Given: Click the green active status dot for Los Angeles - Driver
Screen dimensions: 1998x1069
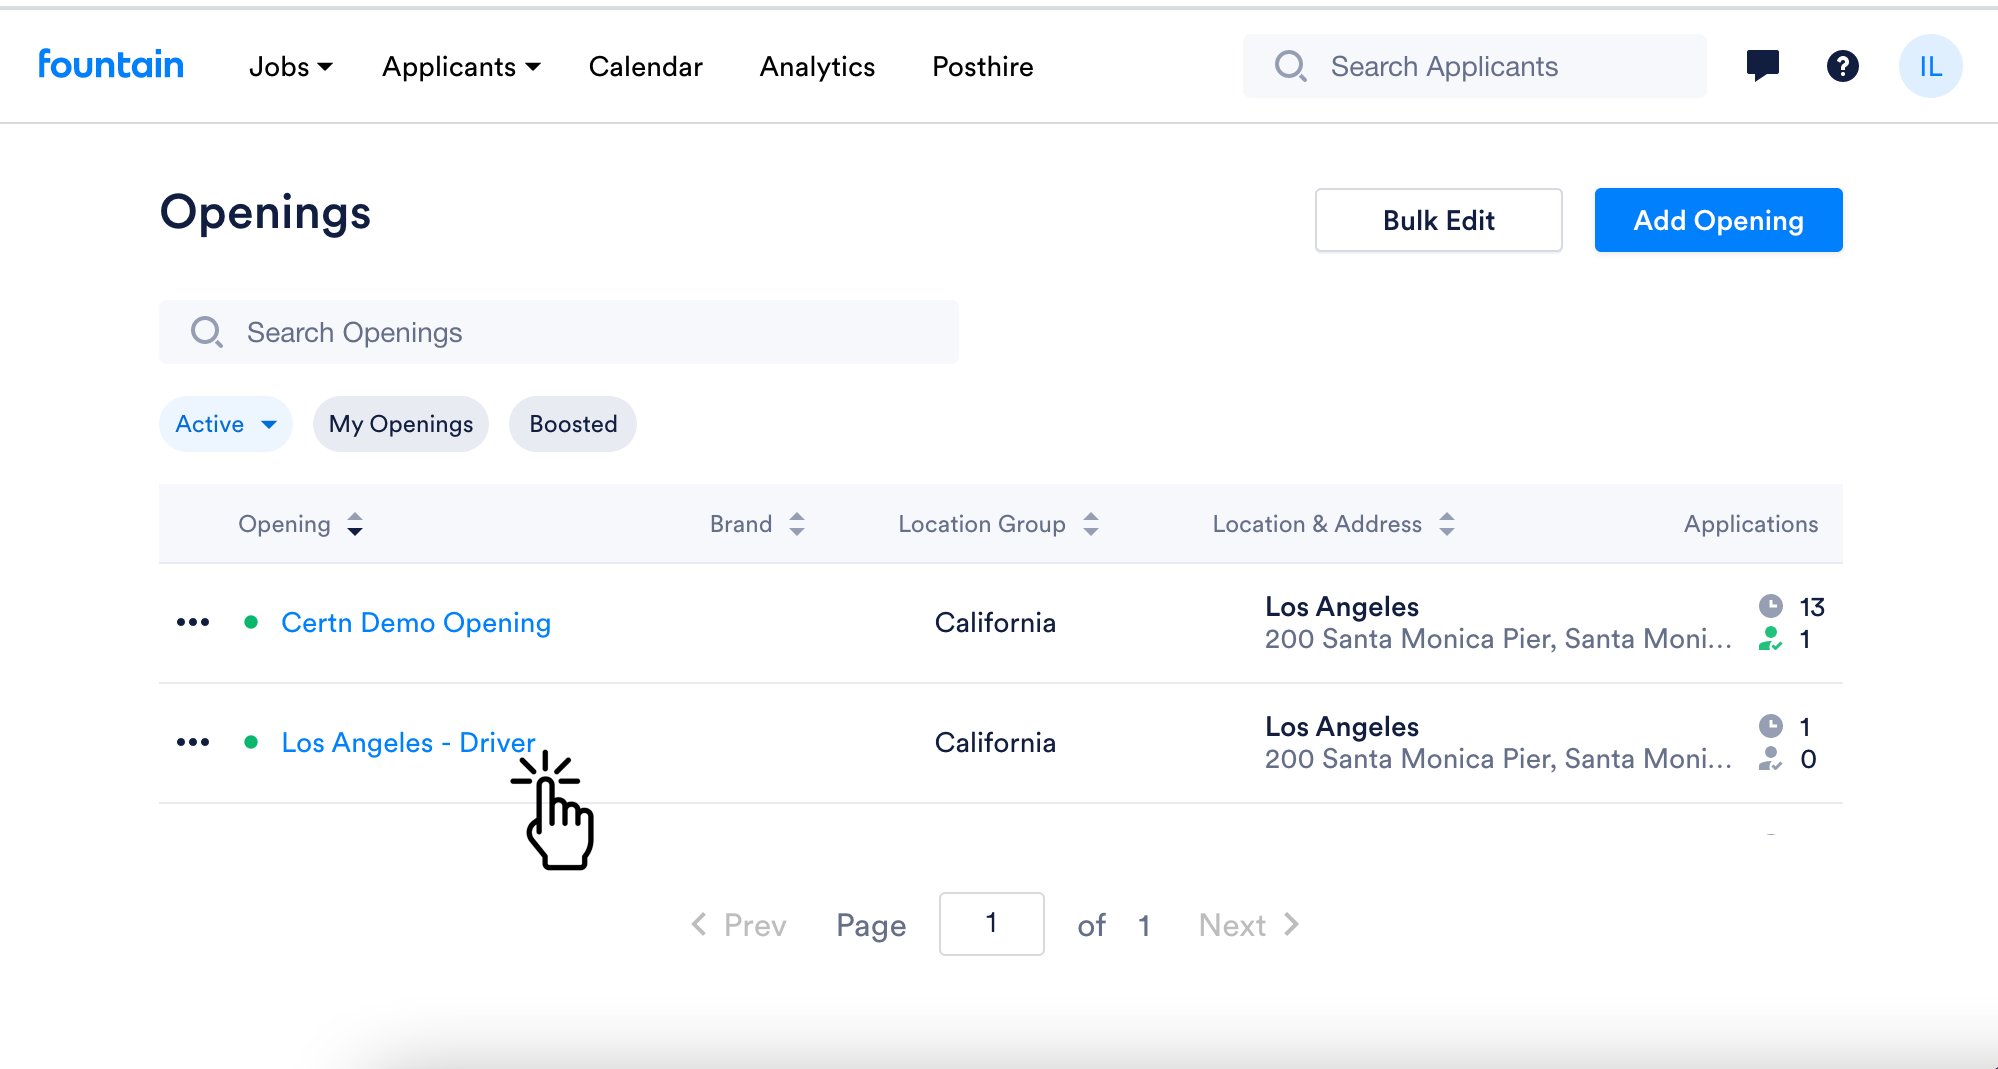Looking at the screenshot, I should click(253, 742).
